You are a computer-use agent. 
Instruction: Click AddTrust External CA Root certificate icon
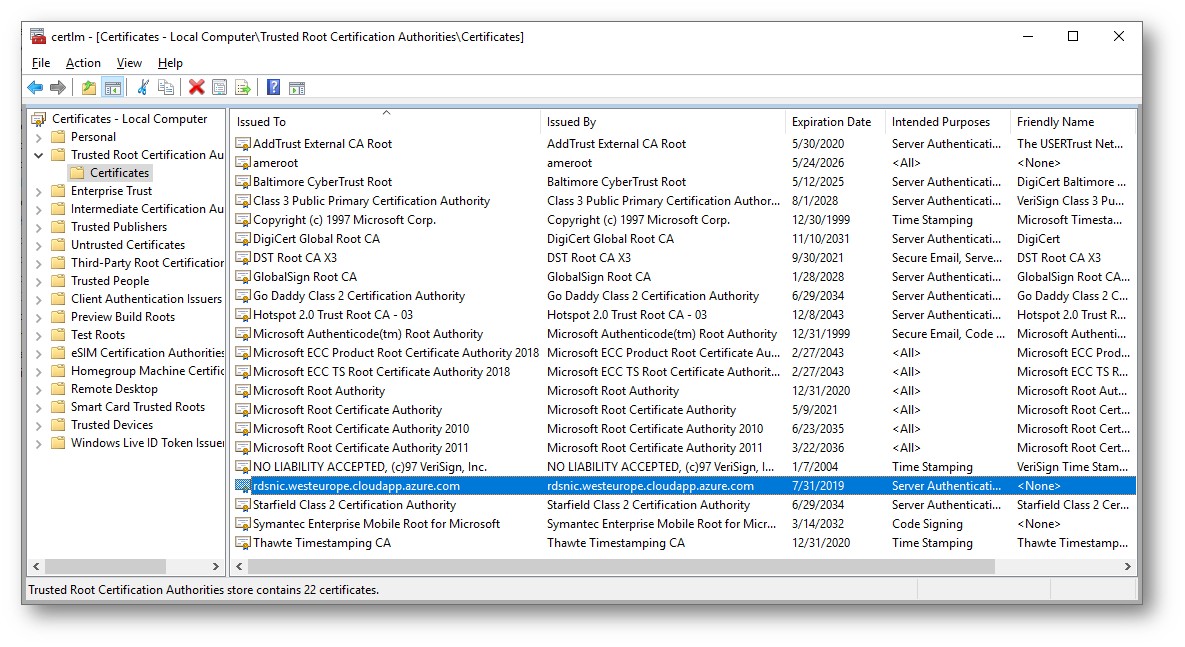(243, 144)
